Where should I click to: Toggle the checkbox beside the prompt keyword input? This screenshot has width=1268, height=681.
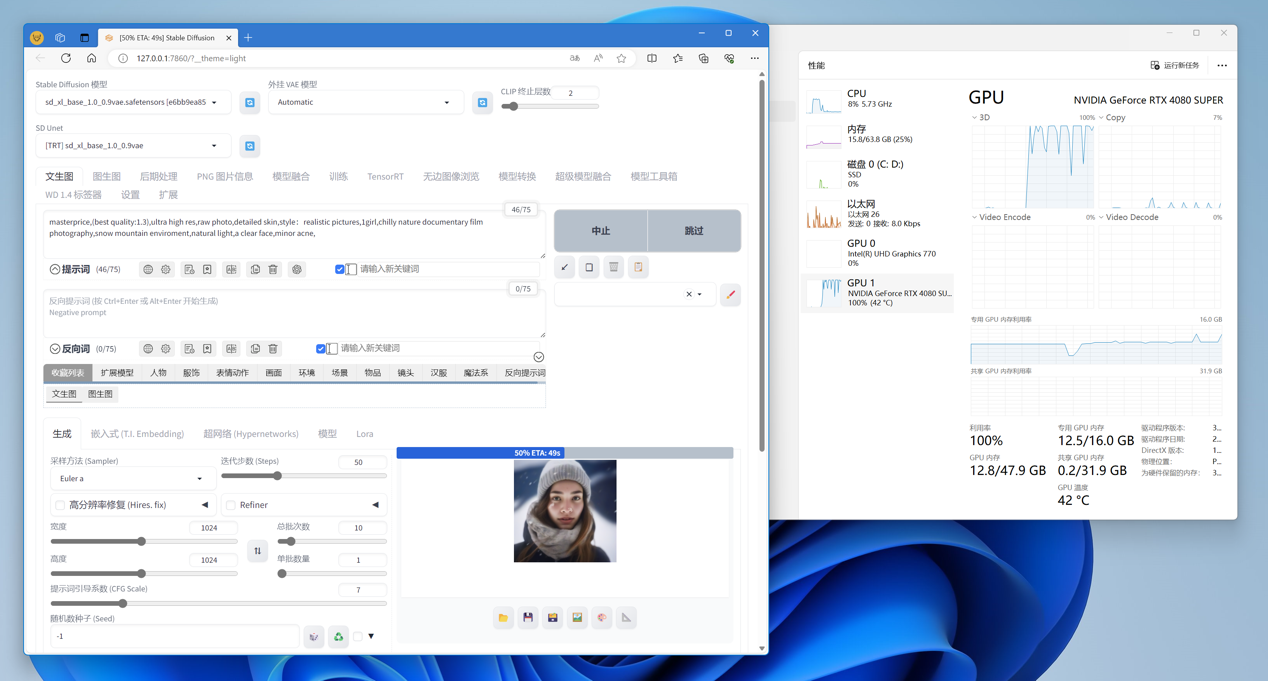(340, 270)
